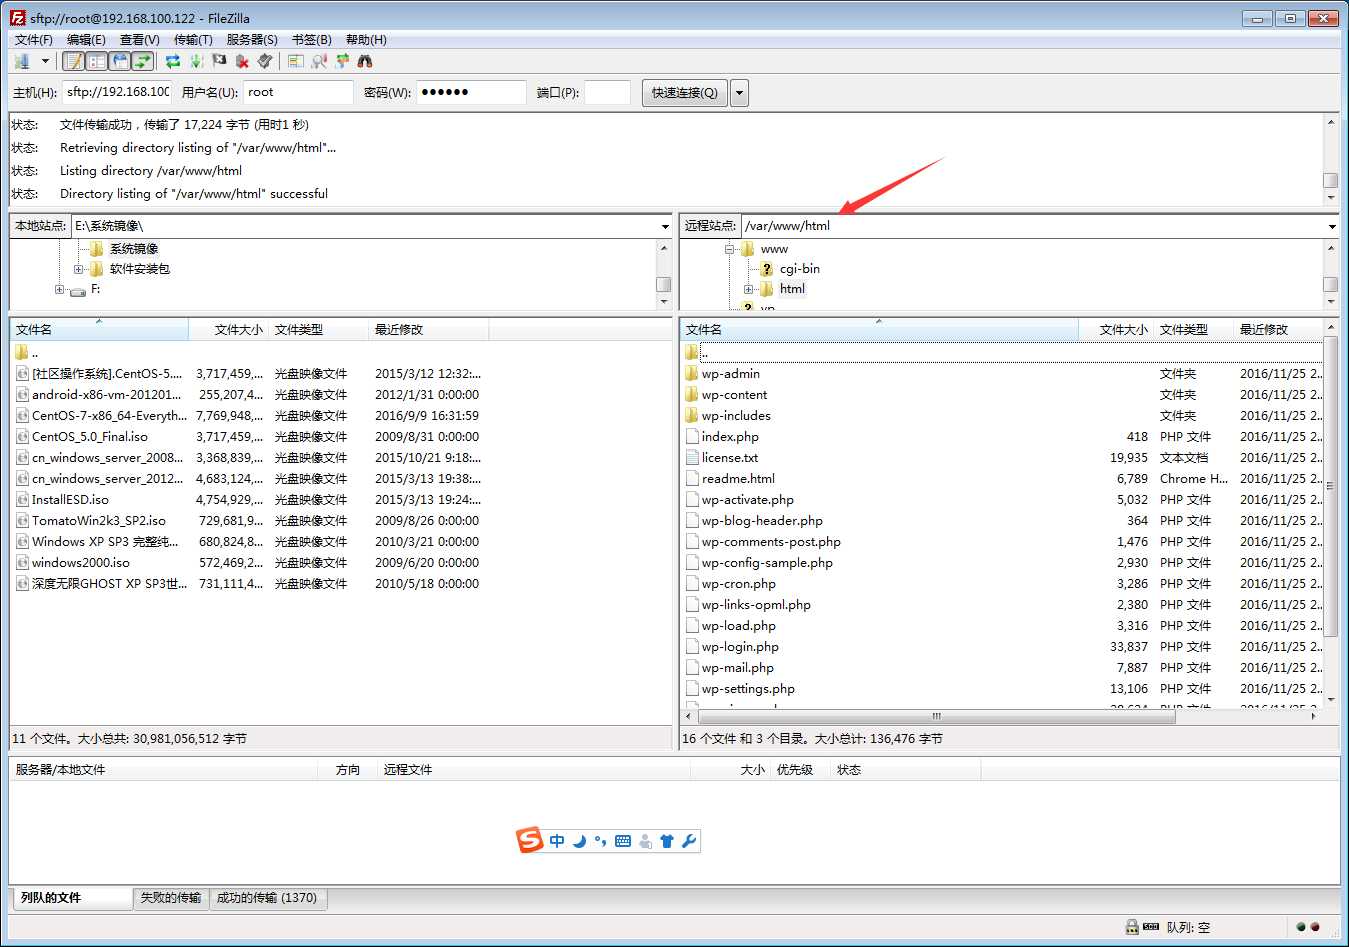Viewport: 1349px width, 947px height.
Task: Select the cgi-bin folder in the remote tree
Action: [x=800, y=269]
